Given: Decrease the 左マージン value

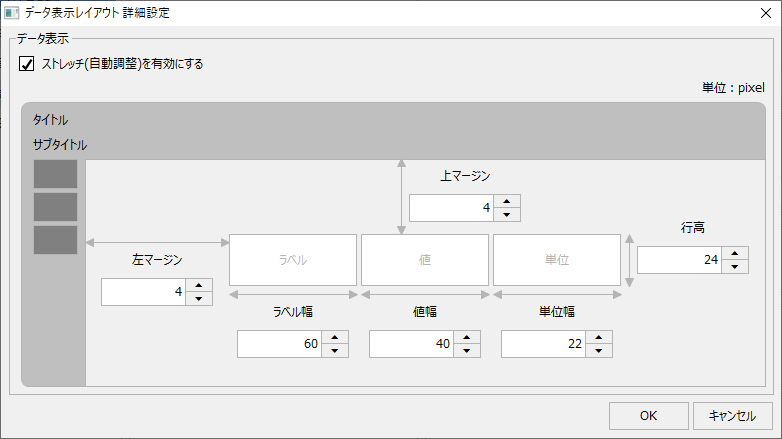Looking at the screenshot, I should [200, 298].
